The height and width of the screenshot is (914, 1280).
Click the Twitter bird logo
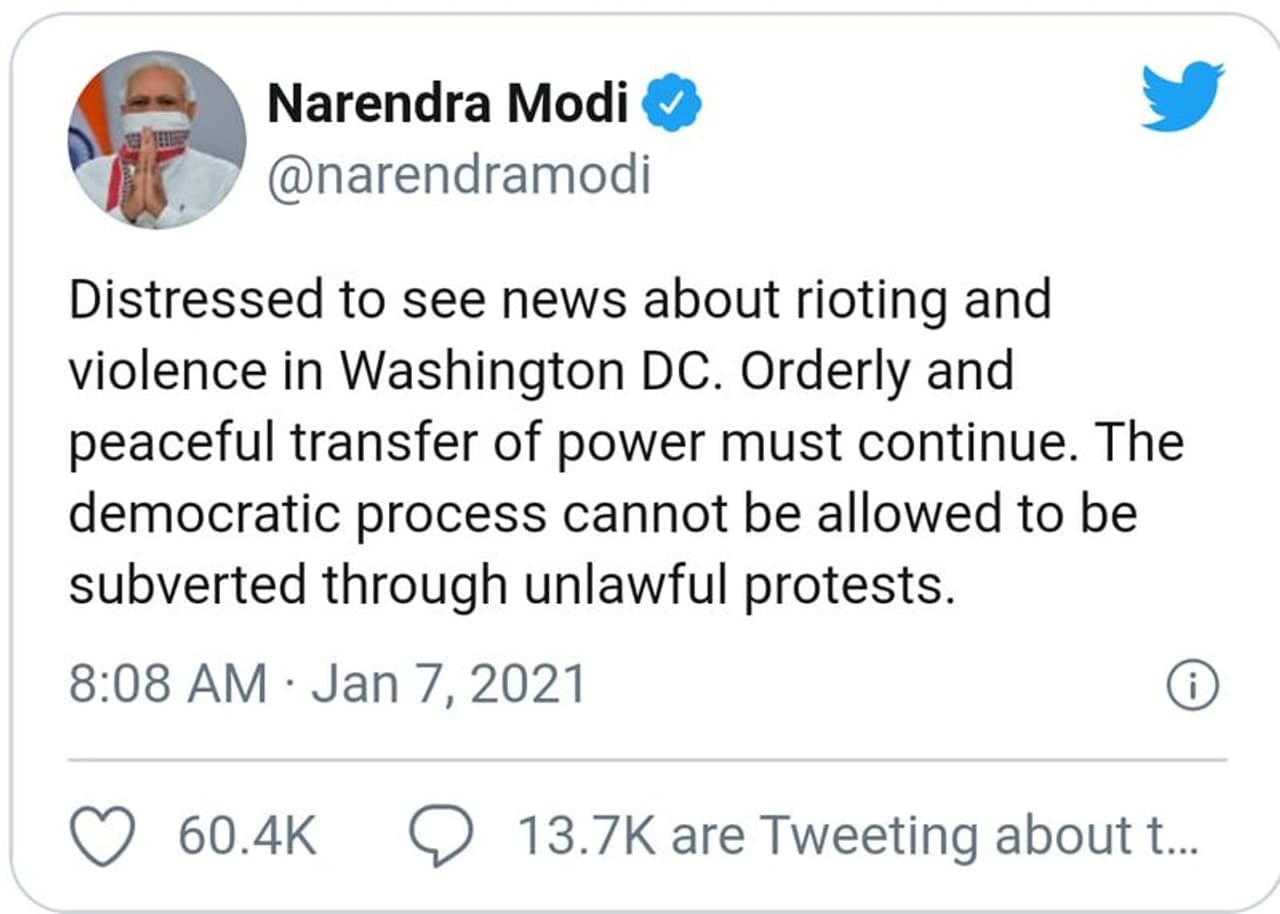pyautogui.click(x=1181, y=96)
